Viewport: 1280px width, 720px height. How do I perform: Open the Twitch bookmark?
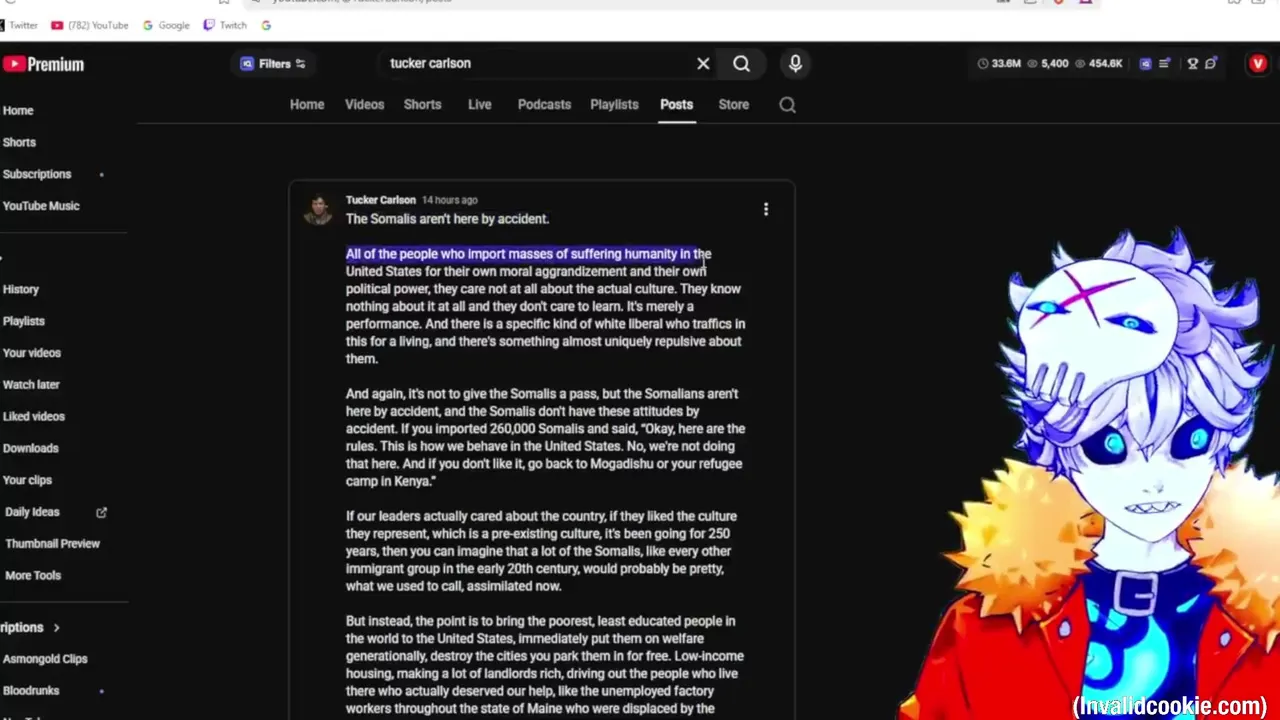(x=225, y=25)
